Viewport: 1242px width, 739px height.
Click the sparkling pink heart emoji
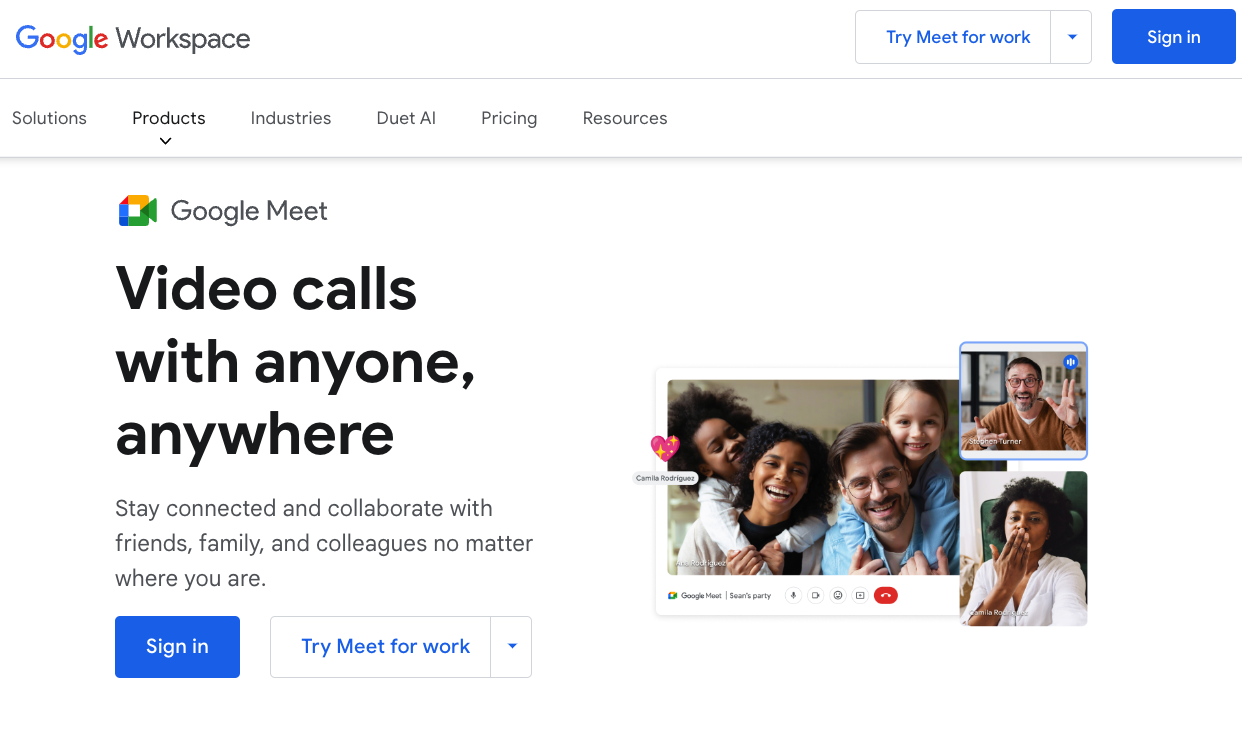coord(665,448)
